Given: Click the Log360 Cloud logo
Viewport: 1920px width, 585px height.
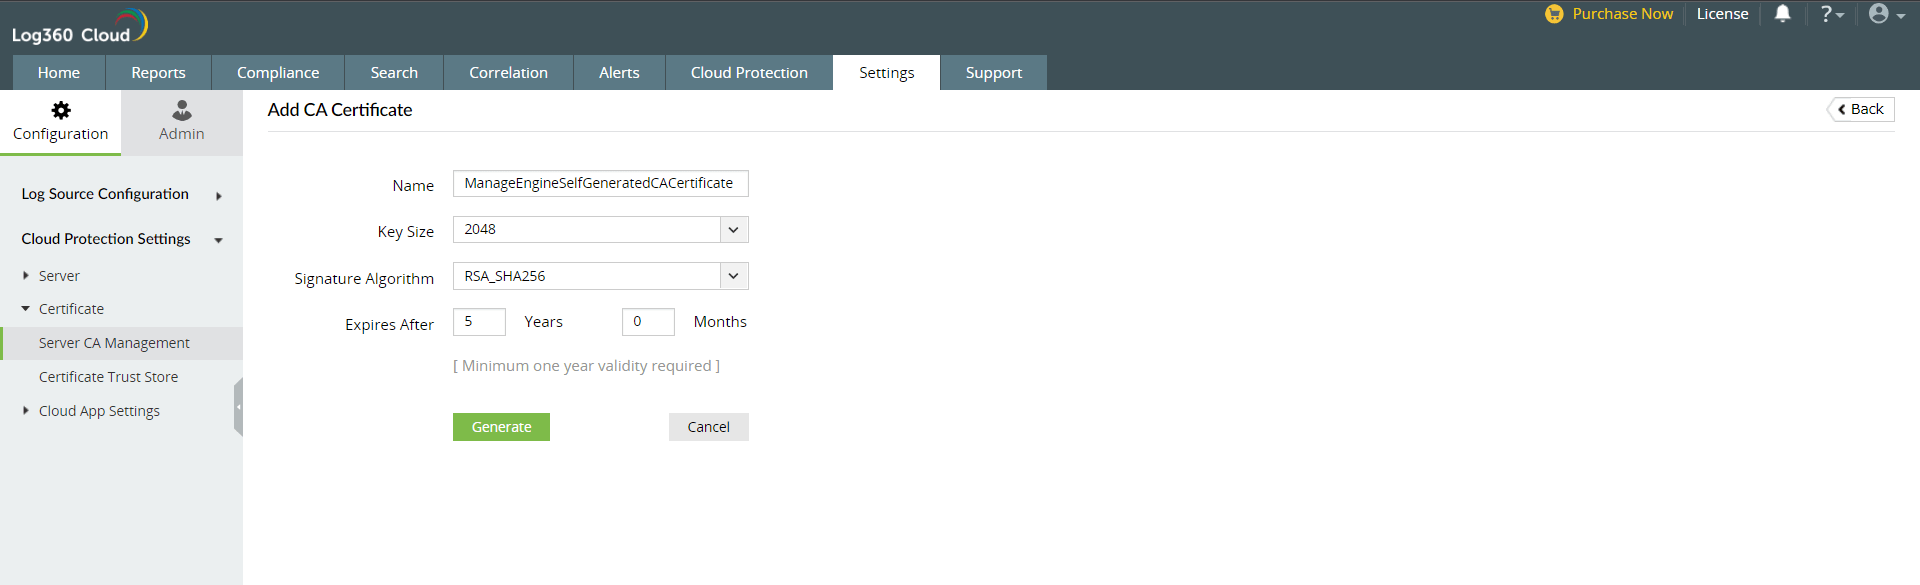Looking at the screenshot, I should point(80,27).
